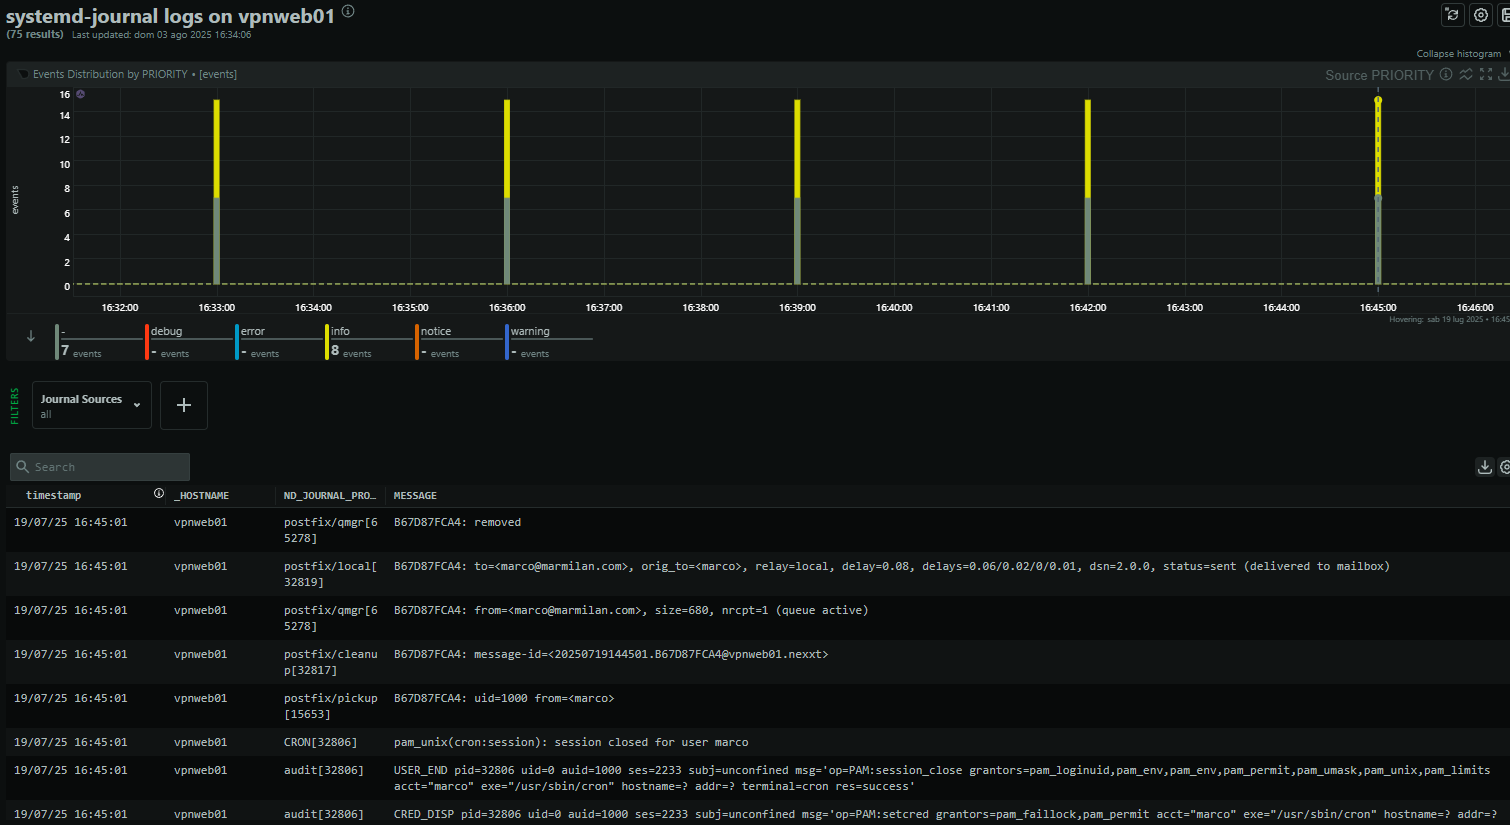Sort by the timestamp column header
The width and height of the screenshot is (1510, 825).
tap(54, 495)
